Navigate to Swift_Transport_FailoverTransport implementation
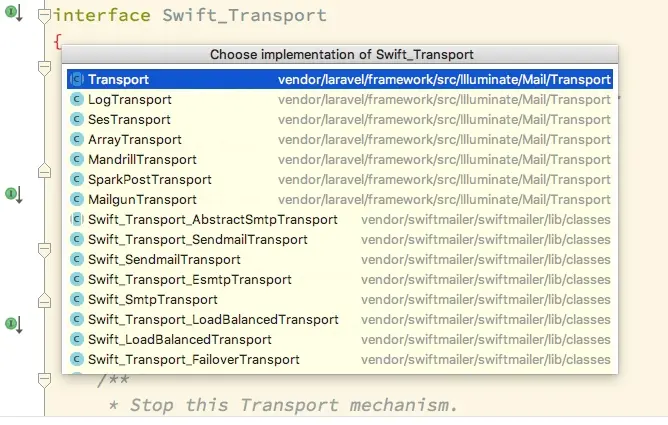 click(x=340, y=360)
